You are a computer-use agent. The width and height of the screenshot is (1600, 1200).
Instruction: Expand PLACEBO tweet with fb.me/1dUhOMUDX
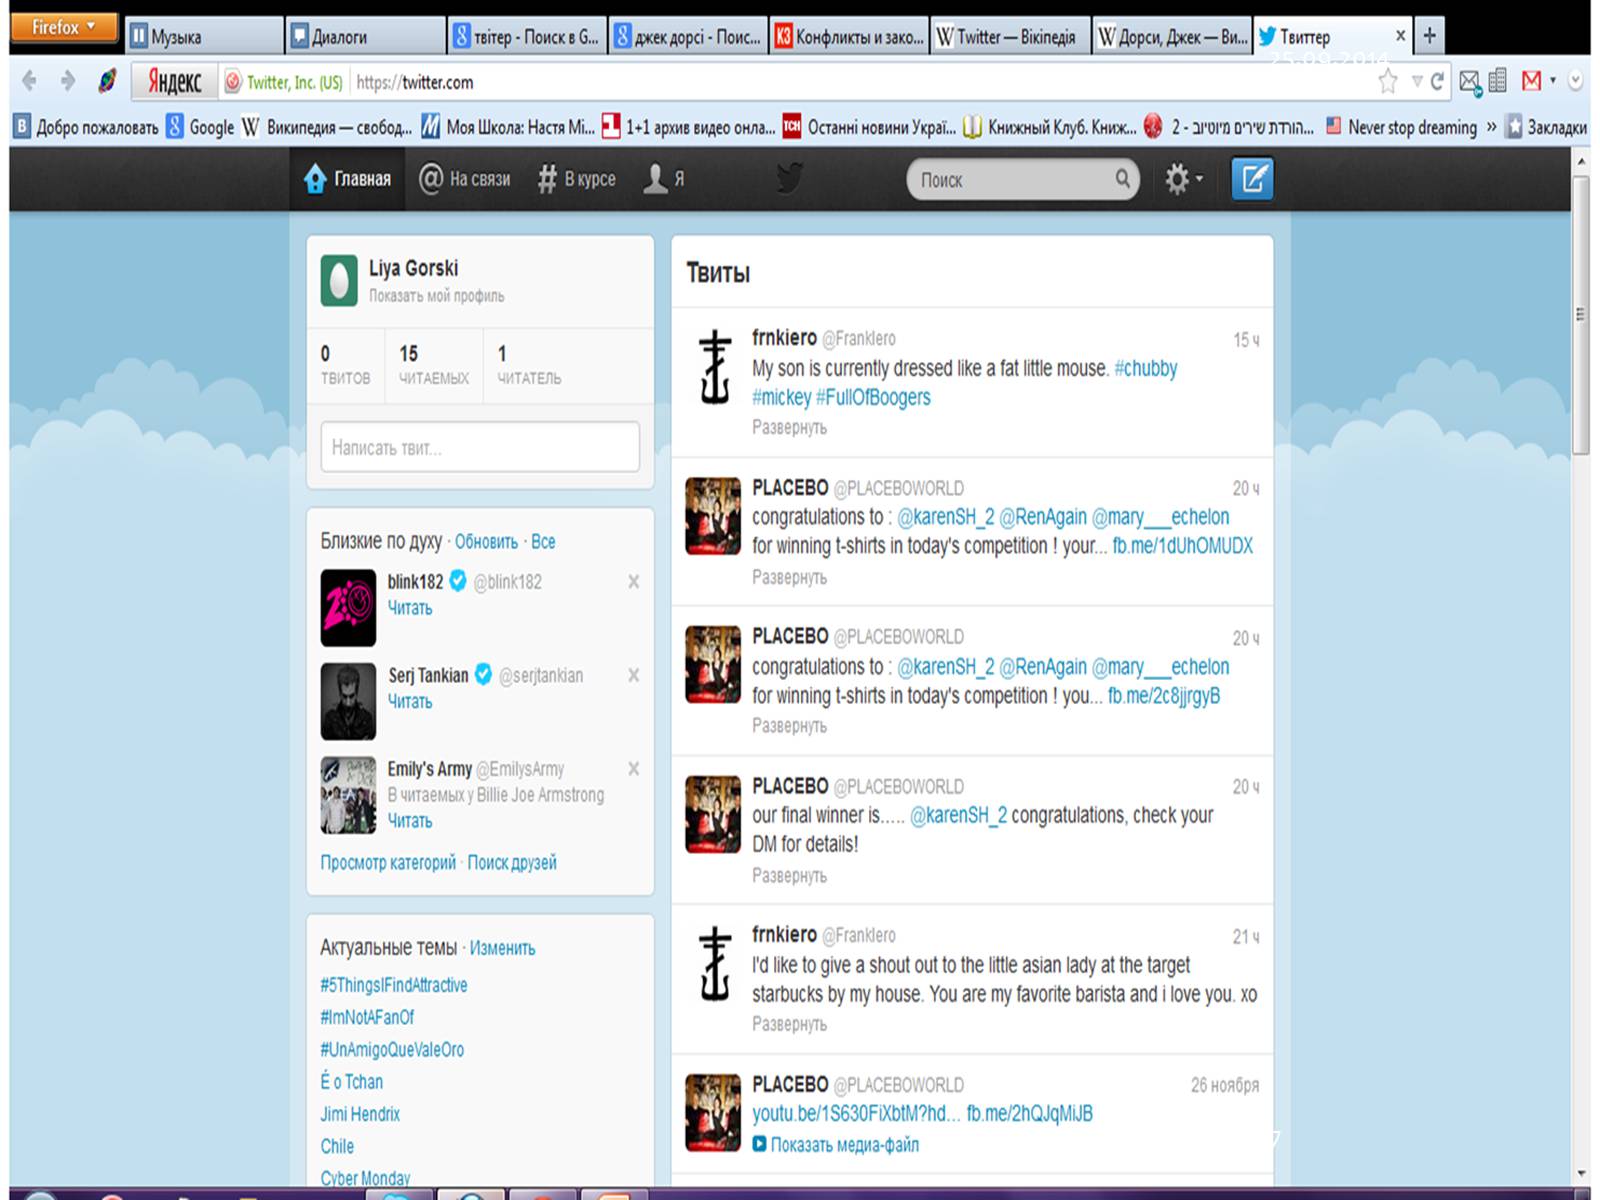pyautogui.click(x=789, y=578)
